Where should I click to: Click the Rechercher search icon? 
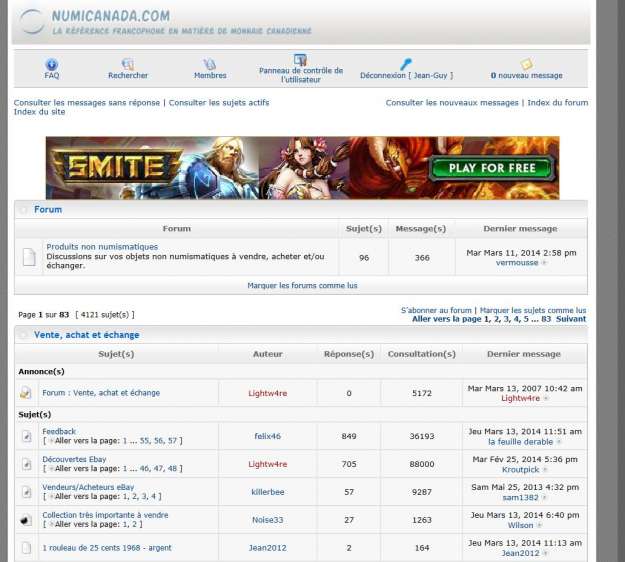tap(128, 64)
